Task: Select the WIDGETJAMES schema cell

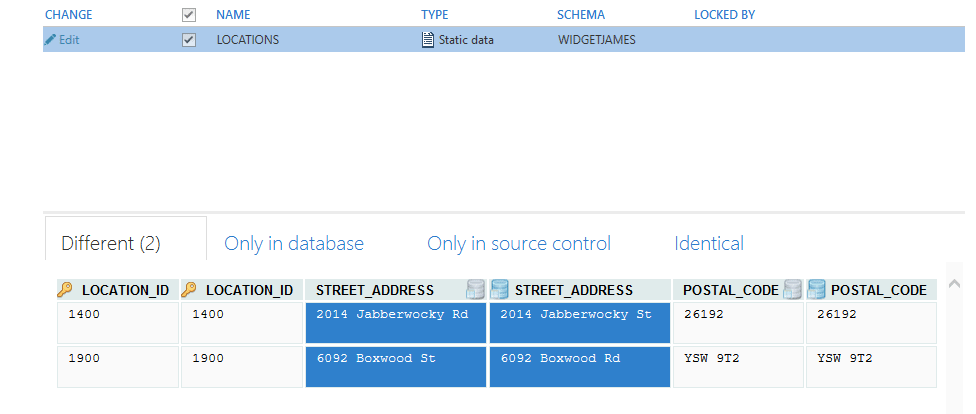Action: pyautogui.click(x=597, y=40)
